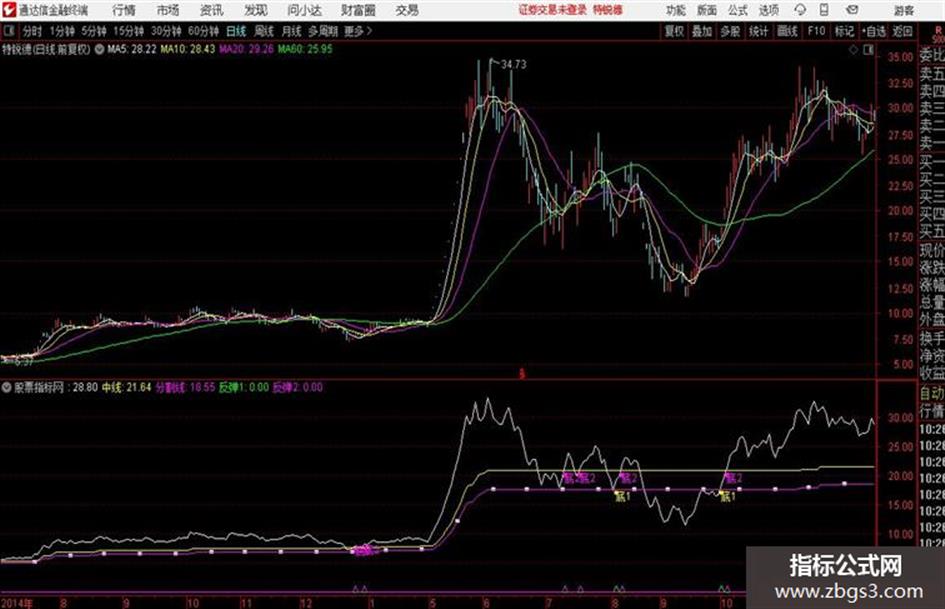
Task: Open the 市场 menu
Action: [168, 10]
